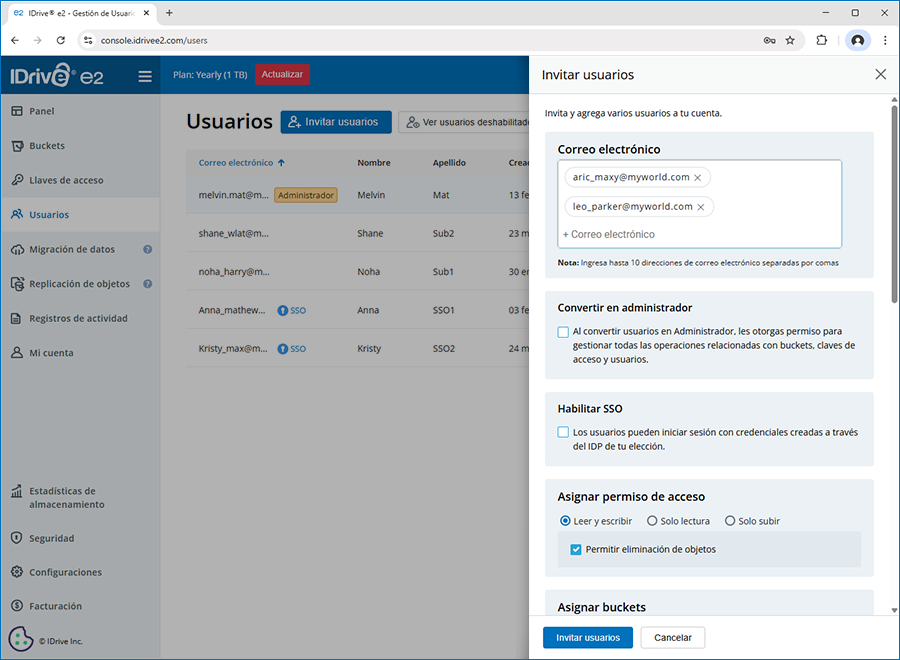Viewport: 900px width, 660px height.
Task: Sort by Correo electrónico column header
Action: click(236, 163)
